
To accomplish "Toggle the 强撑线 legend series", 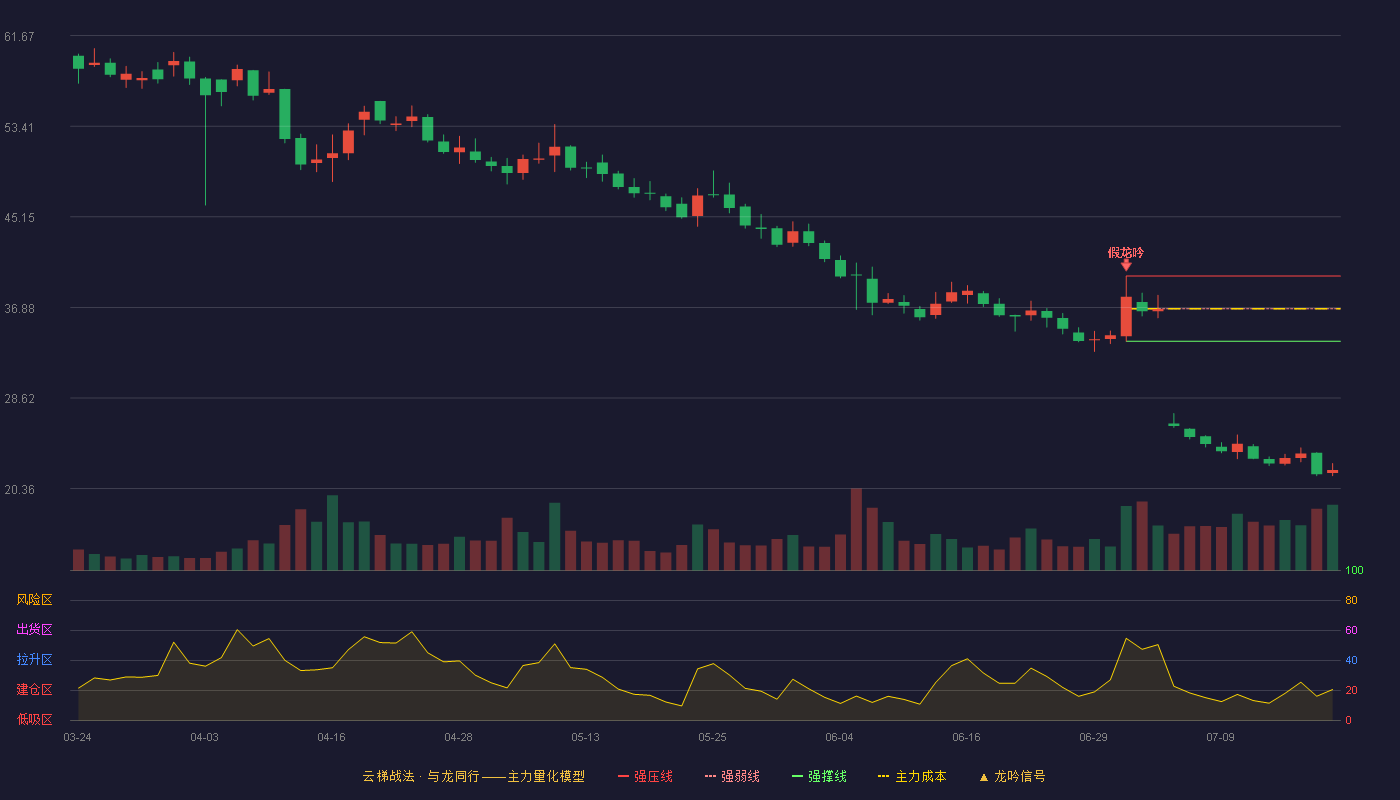I will pos(819,776).
